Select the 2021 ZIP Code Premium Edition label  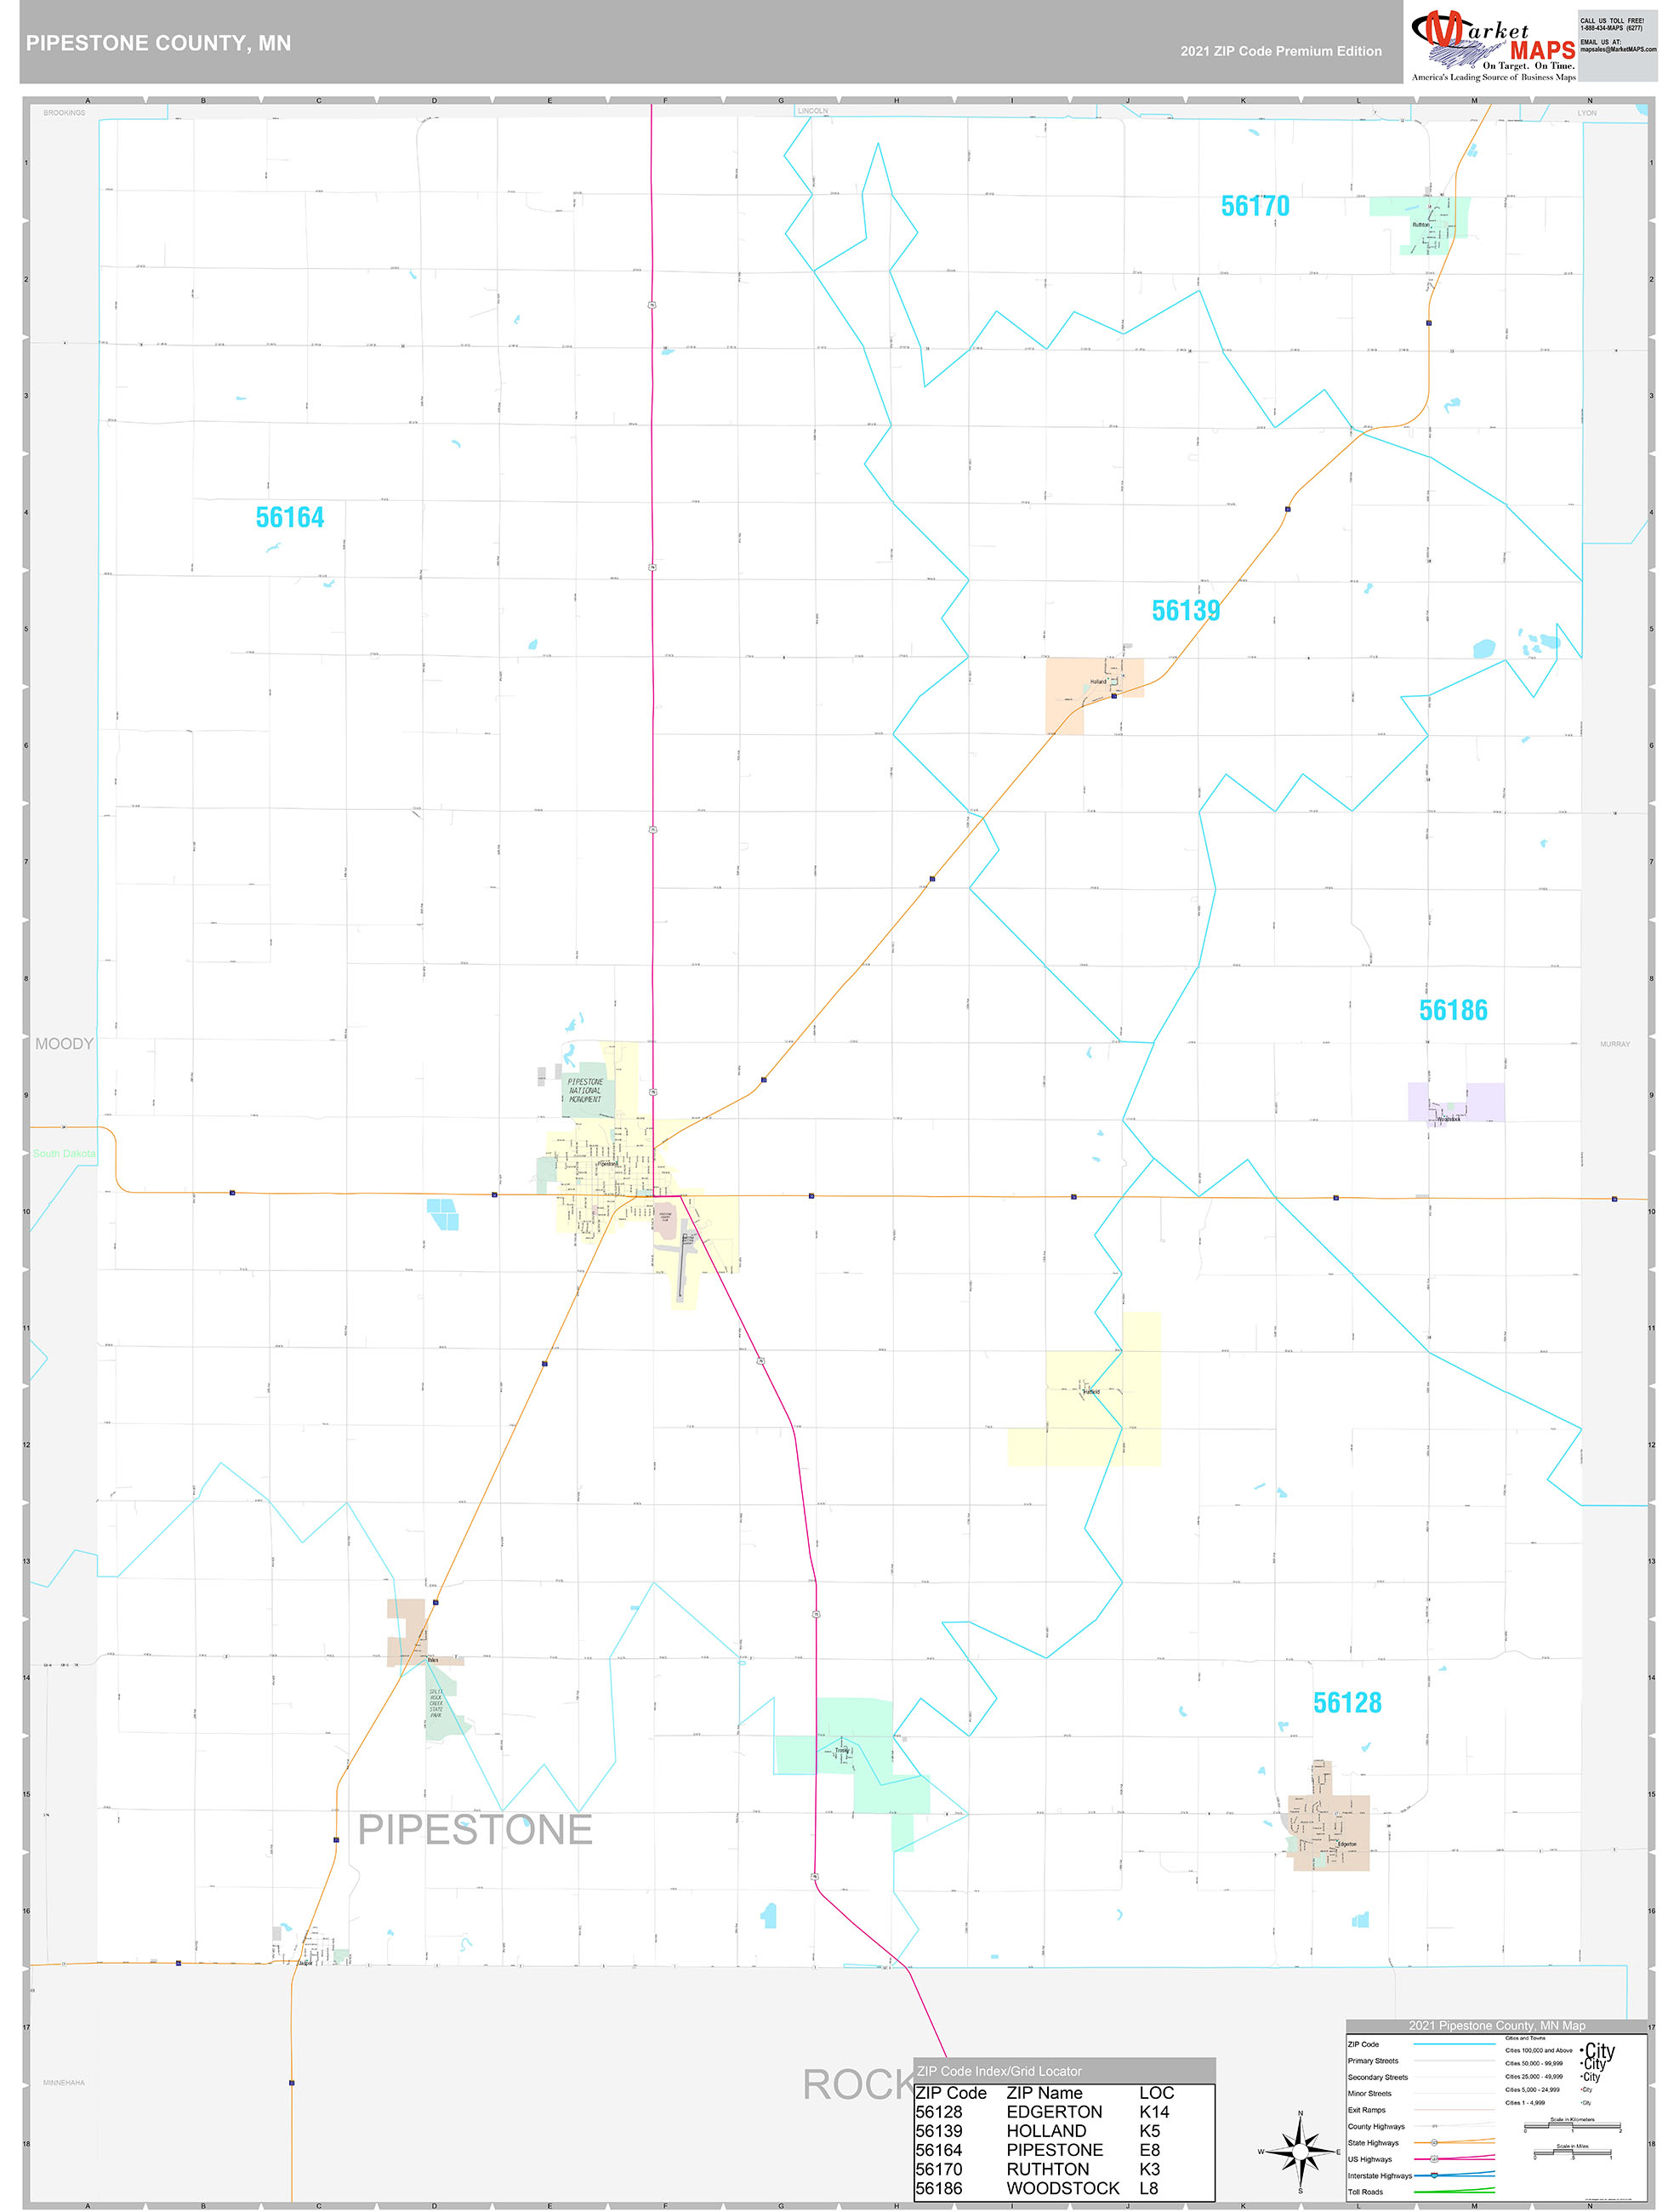1282,49
